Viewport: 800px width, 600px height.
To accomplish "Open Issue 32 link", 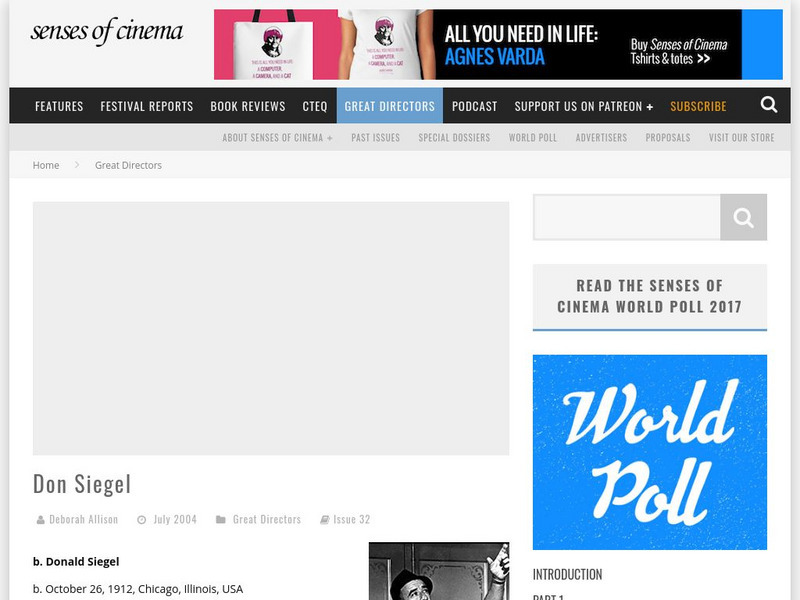I will pos(352,520).
